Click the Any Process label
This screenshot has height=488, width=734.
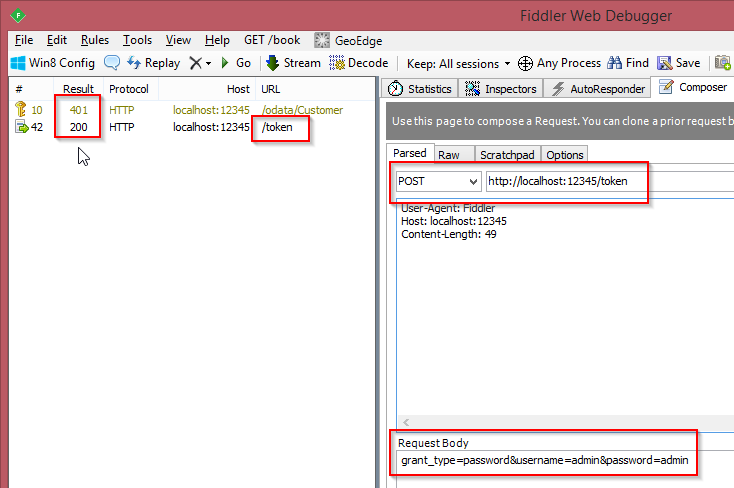tap(569, 63)
